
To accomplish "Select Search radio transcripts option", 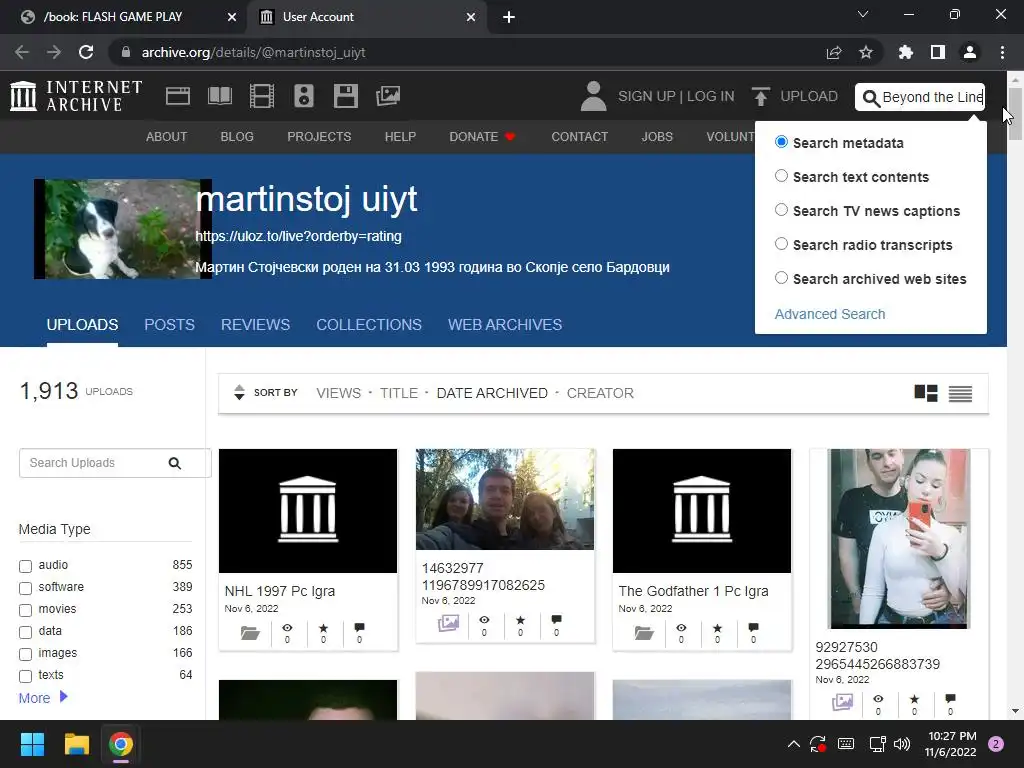I will click(x=781, y=244).
